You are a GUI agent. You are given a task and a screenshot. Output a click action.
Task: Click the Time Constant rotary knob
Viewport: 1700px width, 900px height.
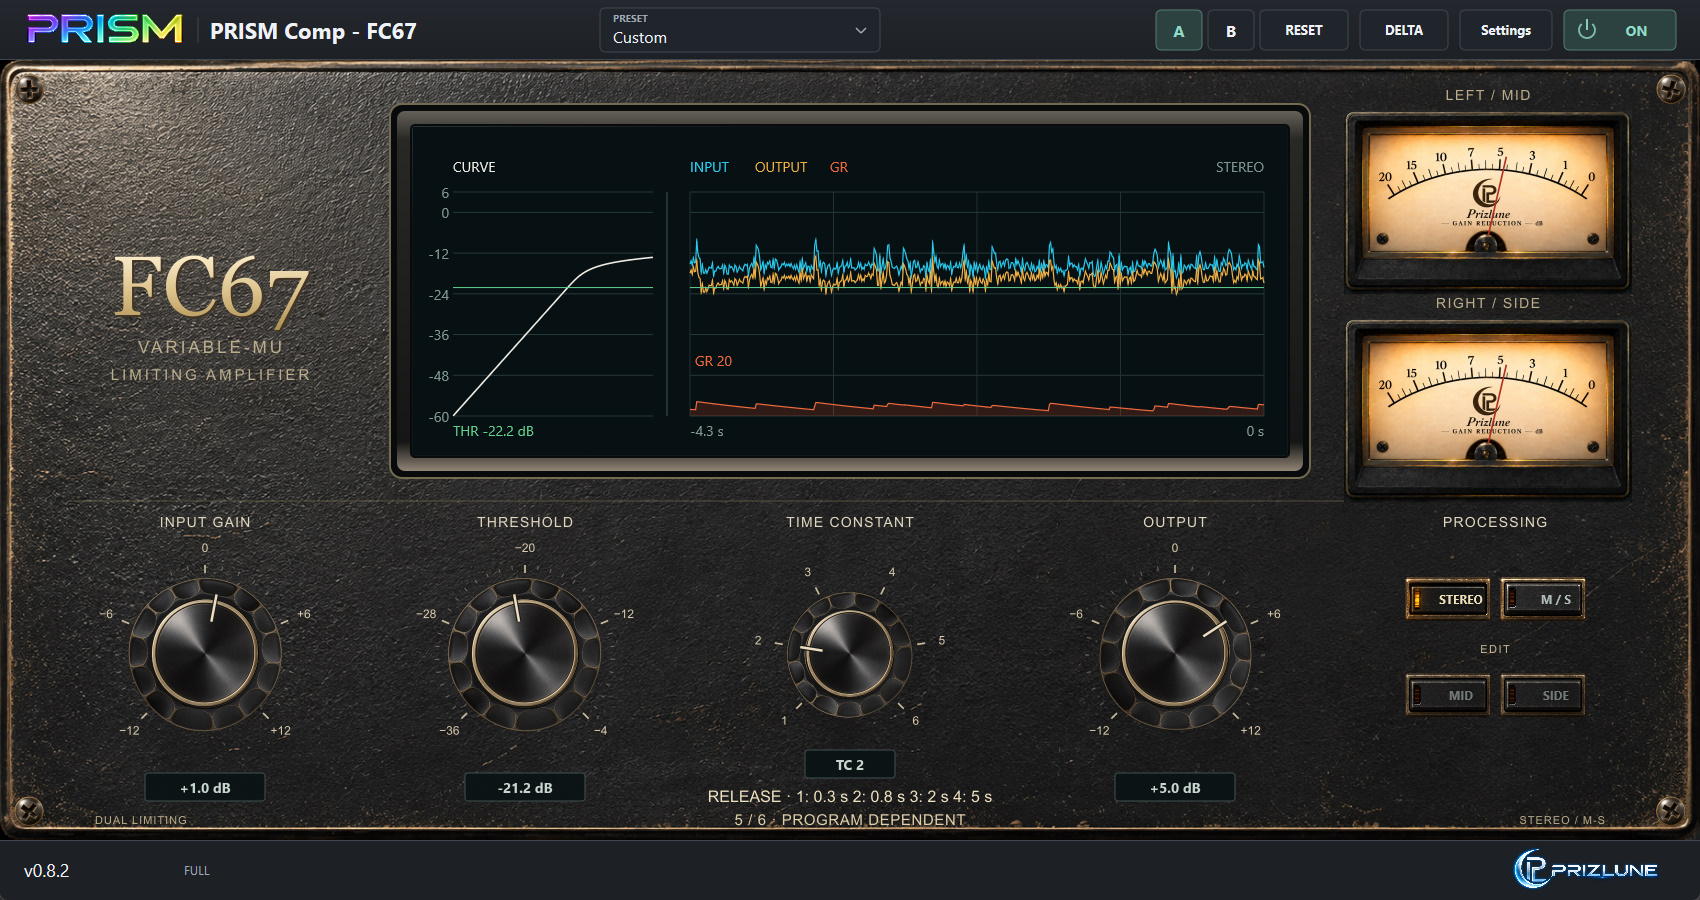(849, 654)
